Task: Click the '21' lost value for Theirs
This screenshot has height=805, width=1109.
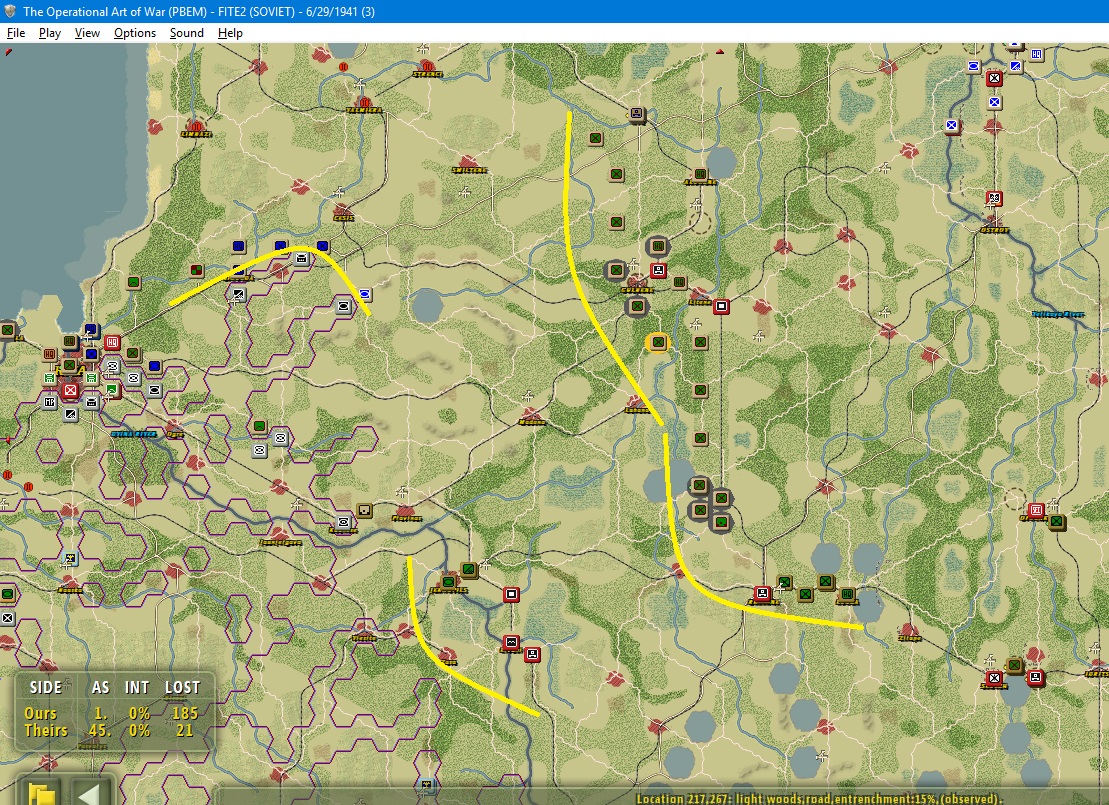Action: 185,730
